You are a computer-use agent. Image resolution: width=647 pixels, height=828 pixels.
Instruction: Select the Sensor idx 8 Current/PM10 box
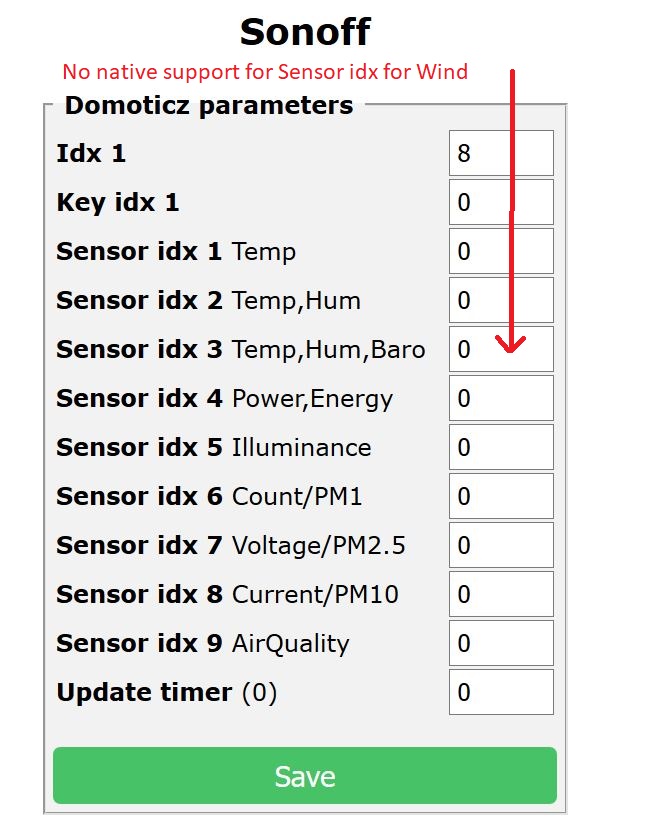tap(500, 594)
